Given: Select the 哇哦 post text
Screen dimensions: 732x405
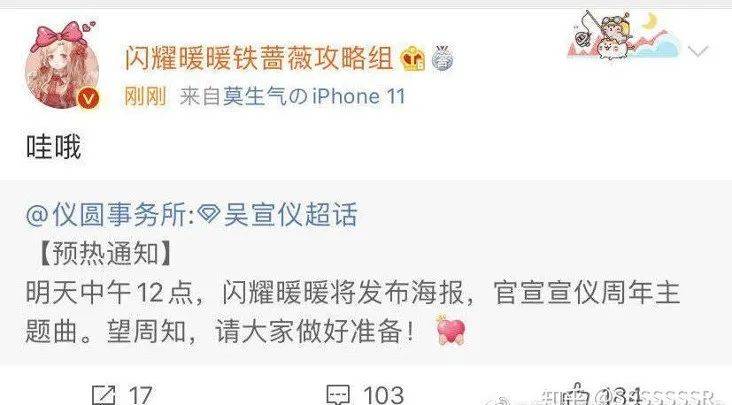Looking at the screenshot, I should (54, 147).
